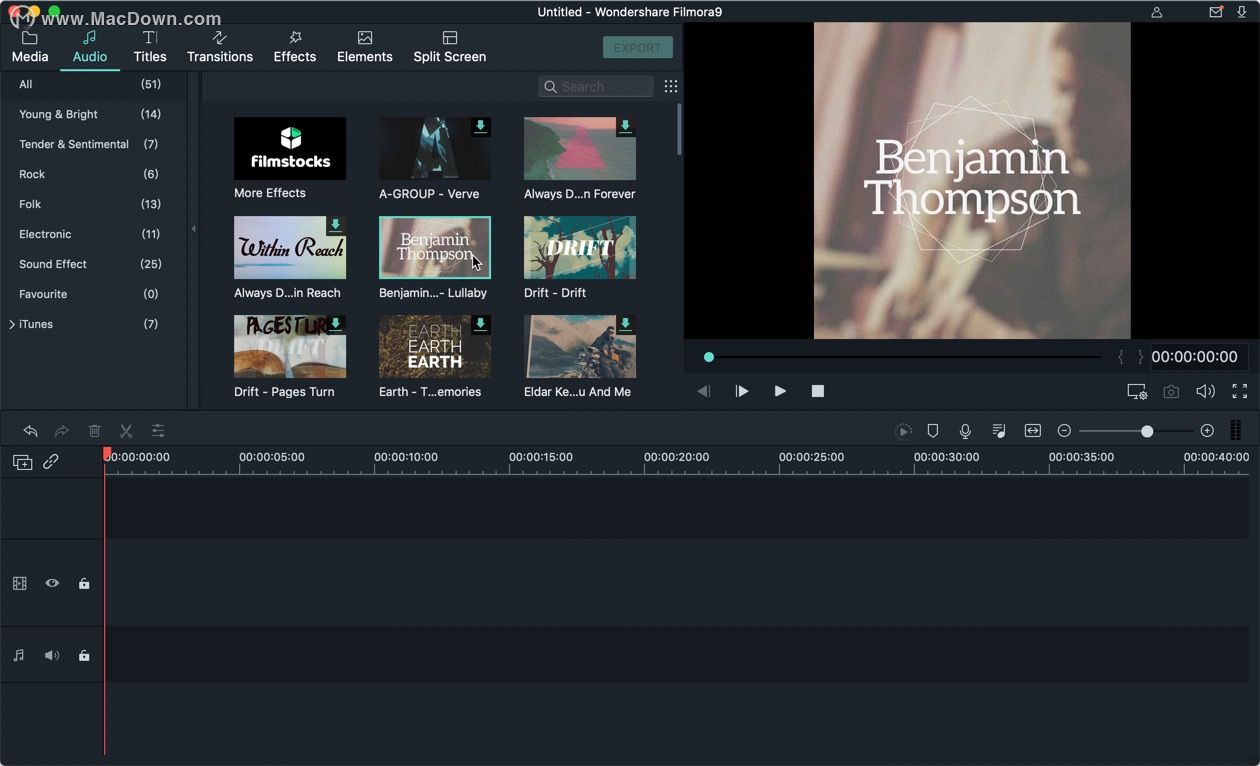The width and height of the screenshot is (1260, 766).
Task: Open the edit adjustments sliders icon
Action: click(x=158, y=431)
